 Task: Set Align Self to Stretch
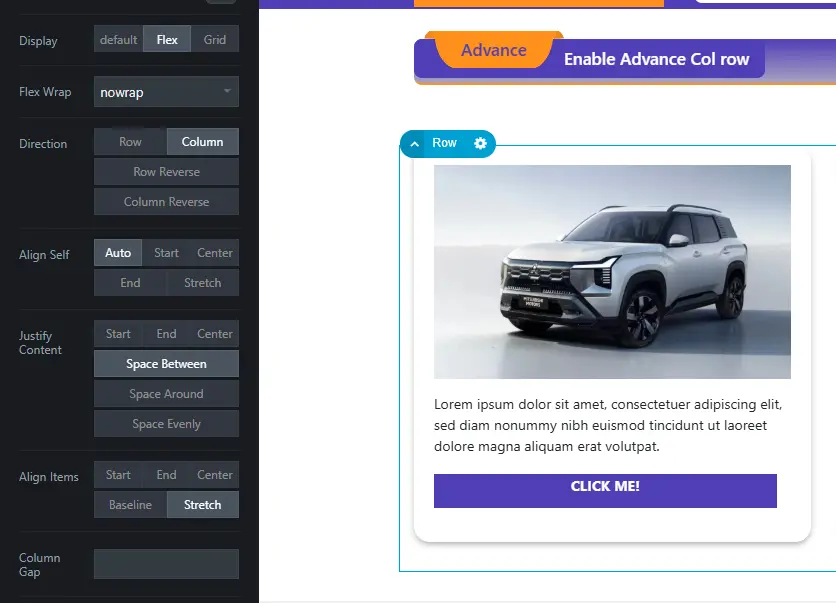pos(203,283)
